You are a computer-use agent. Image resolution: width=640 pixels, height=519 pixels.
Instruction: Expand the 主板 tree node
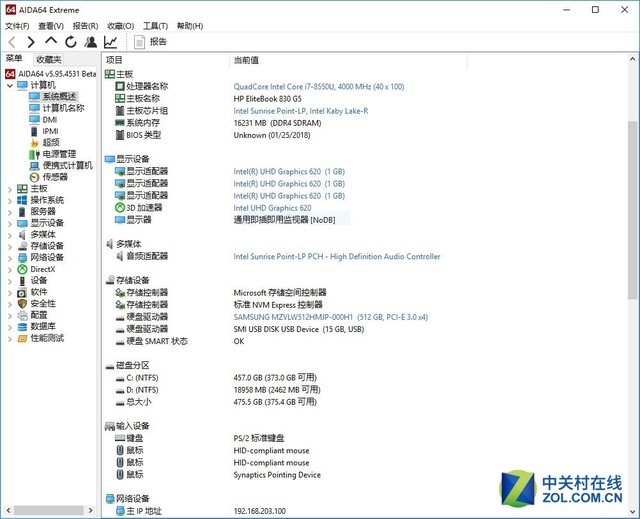[x=10, y=189]
